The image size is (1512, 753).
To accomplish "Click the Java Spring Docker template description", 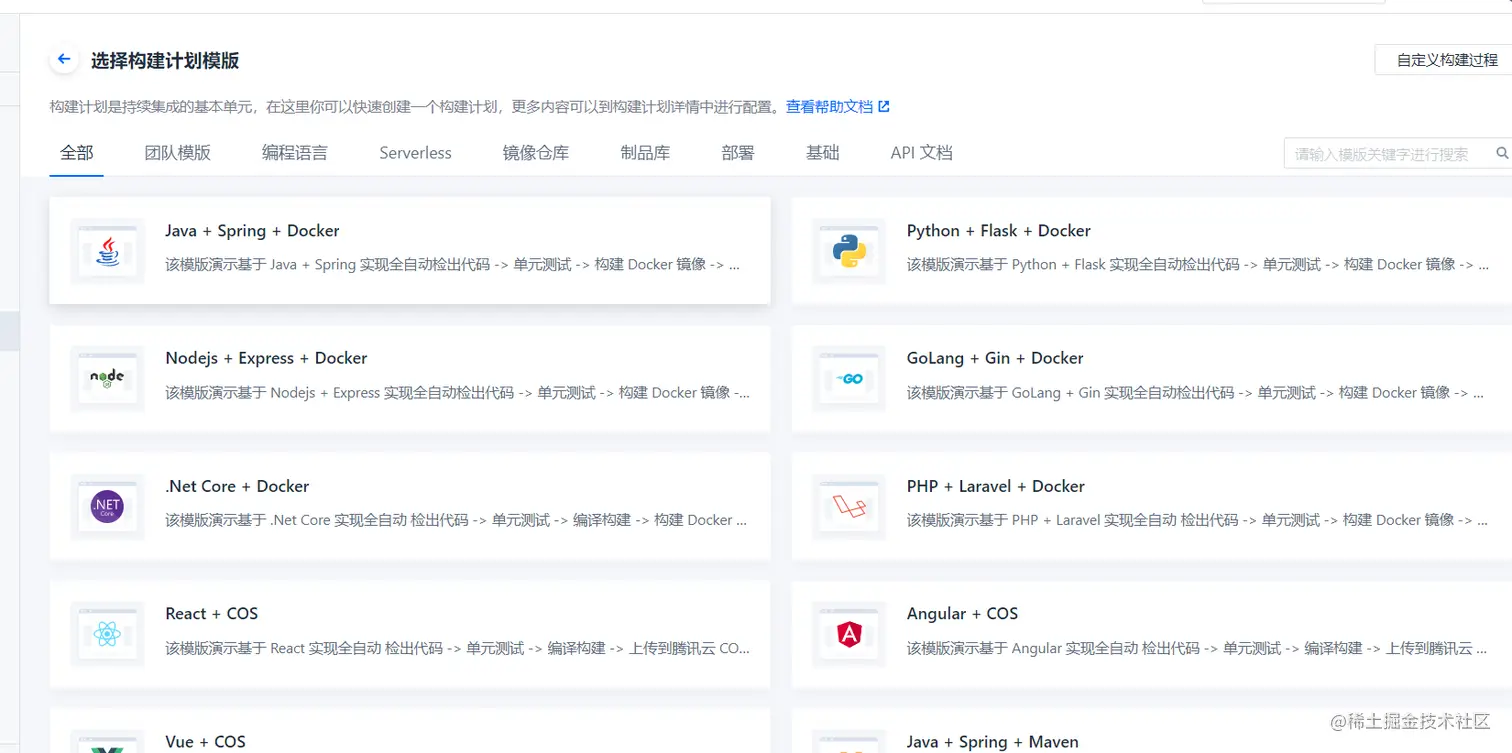I will (x=453, y=265).
